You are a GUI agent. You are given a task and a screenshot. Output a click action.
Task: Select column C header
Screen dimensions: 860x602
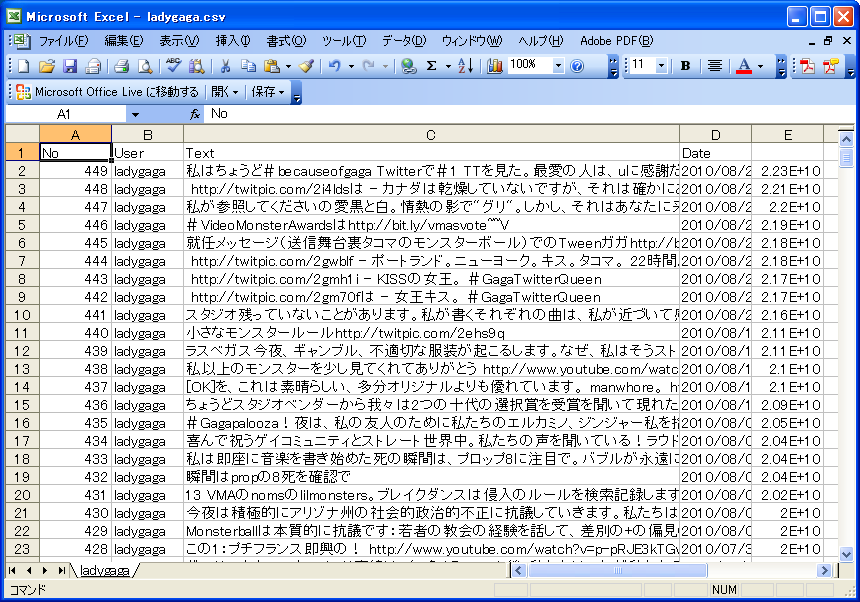[431, 135]
